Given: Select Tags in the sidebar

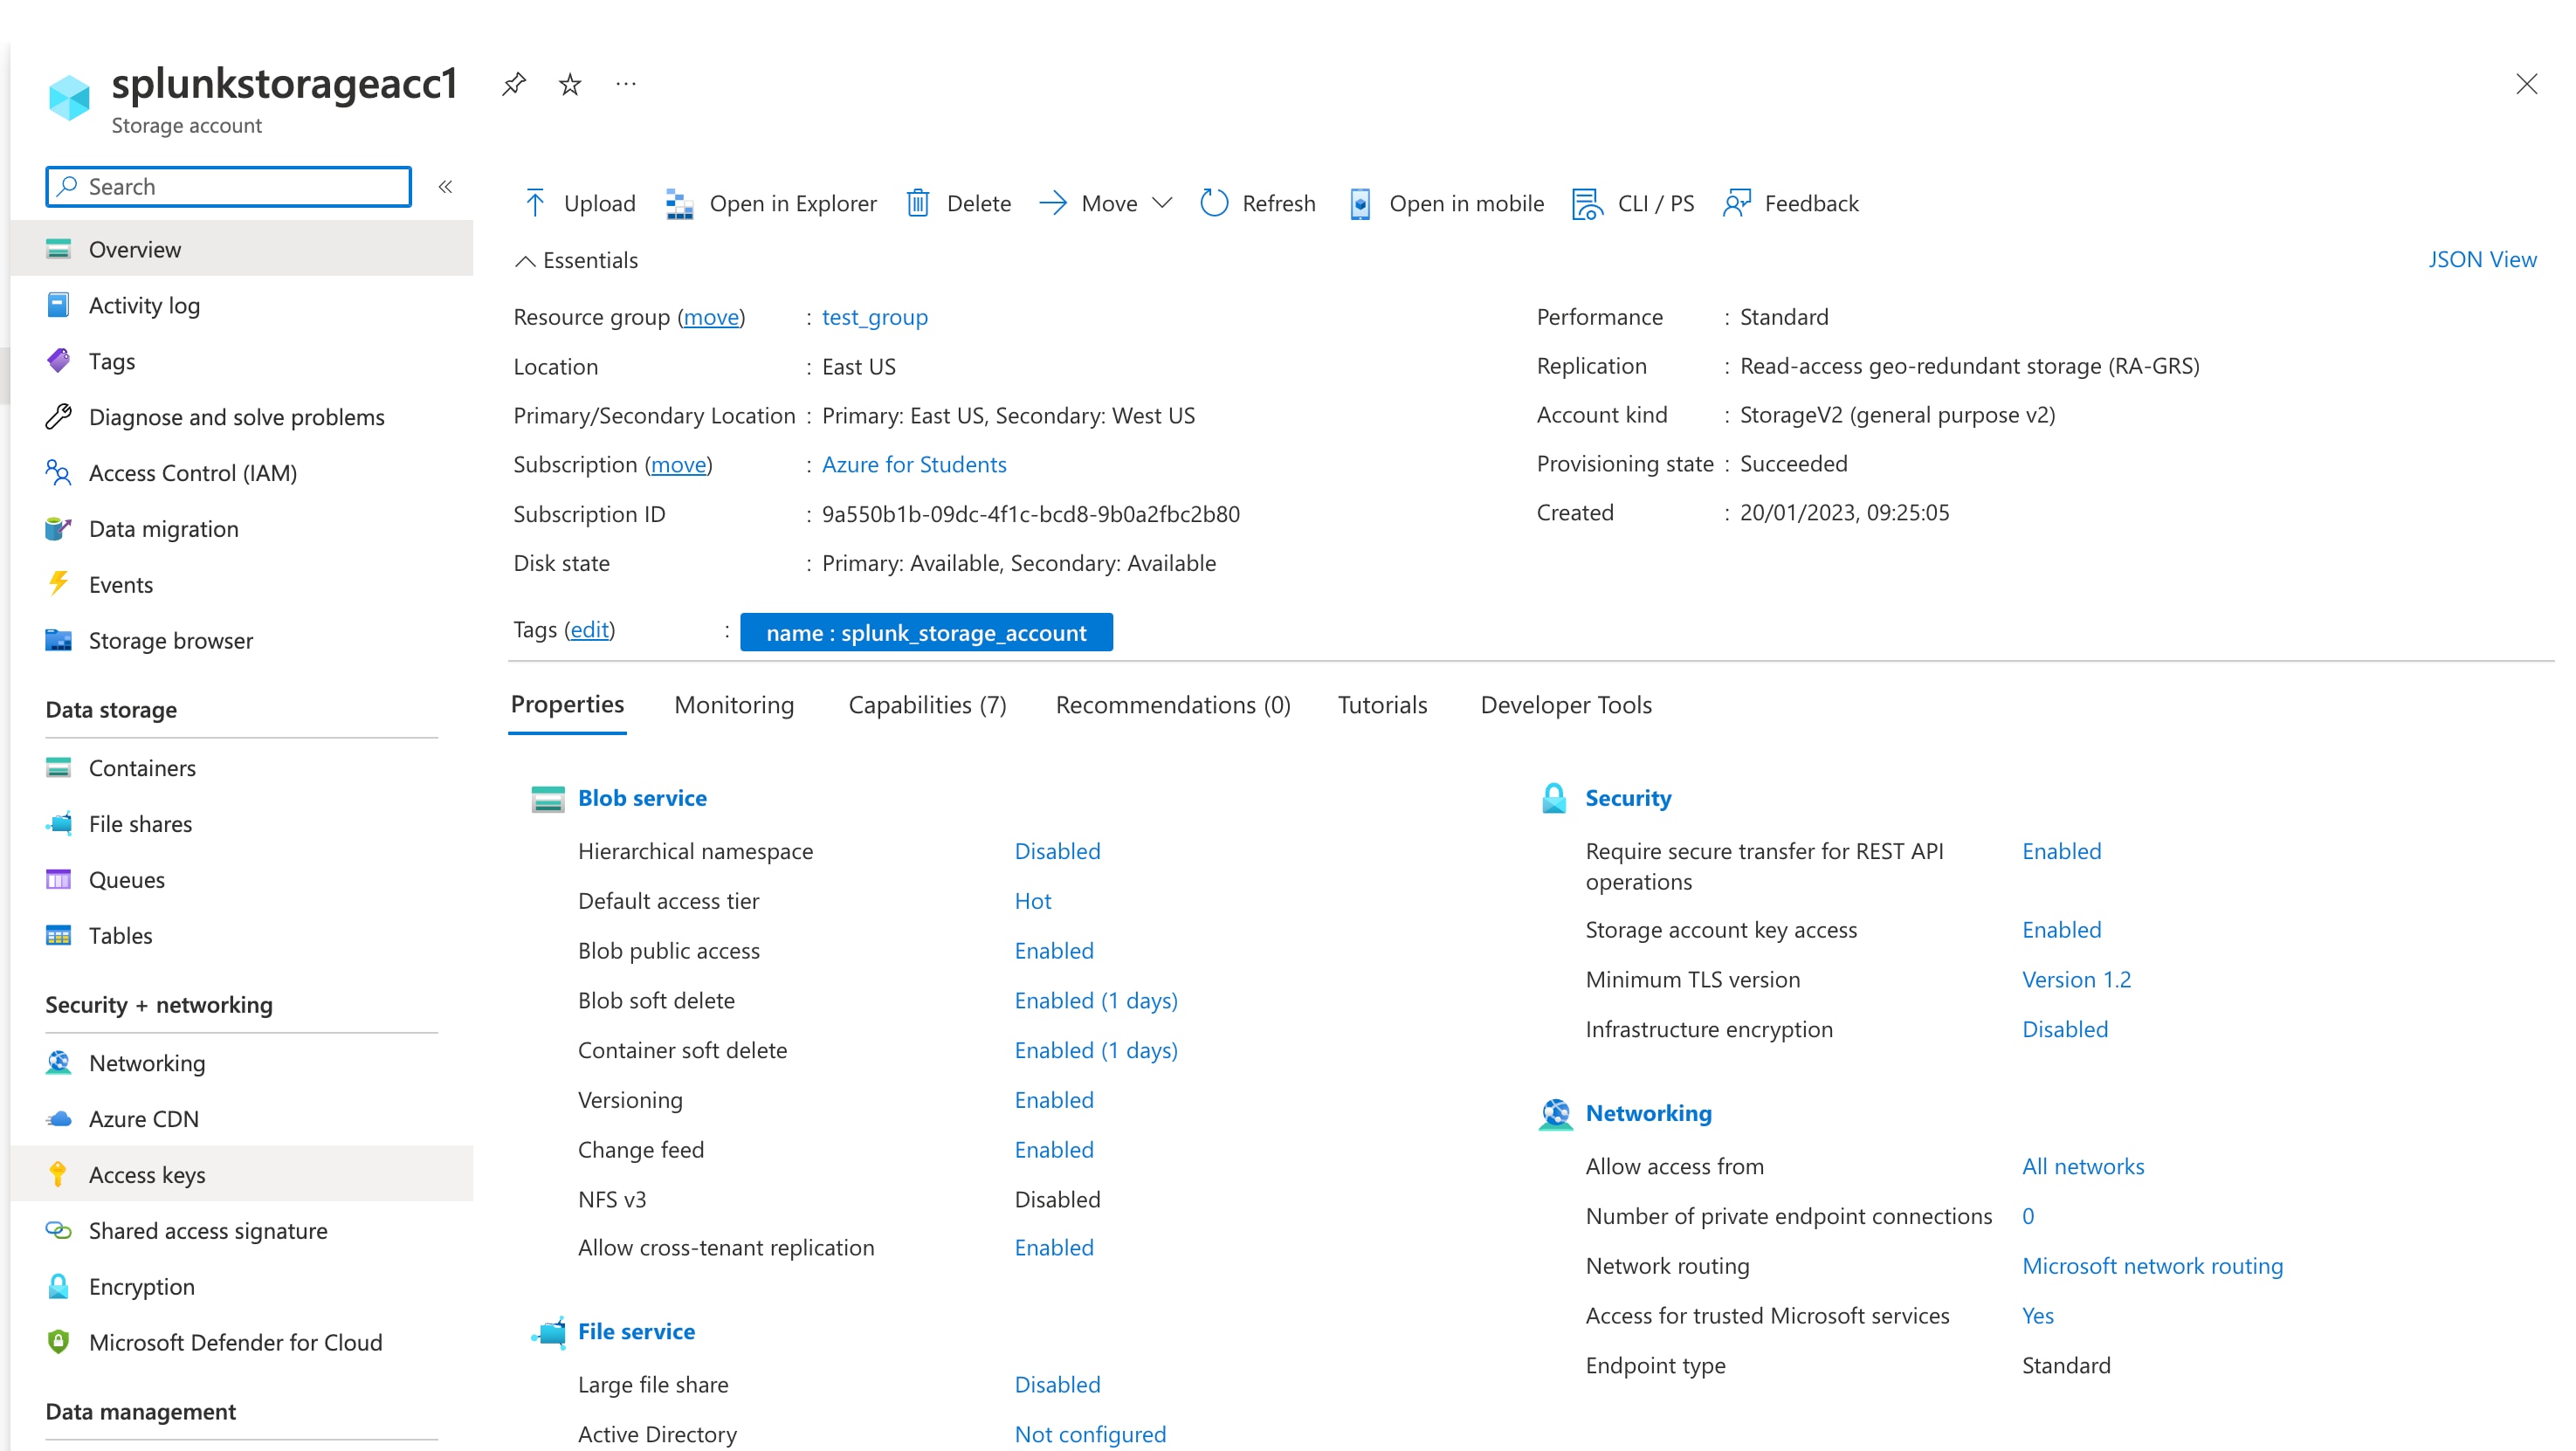Looking at the screenshot, I should click(241, 361).
